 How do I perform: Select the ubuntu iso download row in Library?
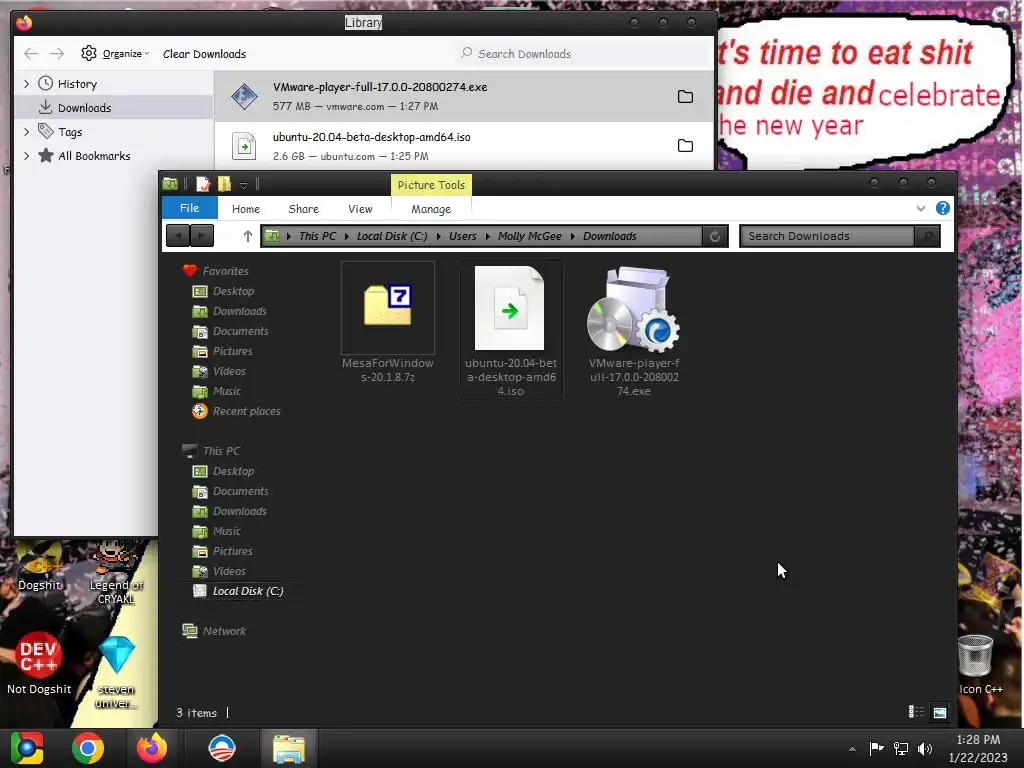click(x=464, y=146)
